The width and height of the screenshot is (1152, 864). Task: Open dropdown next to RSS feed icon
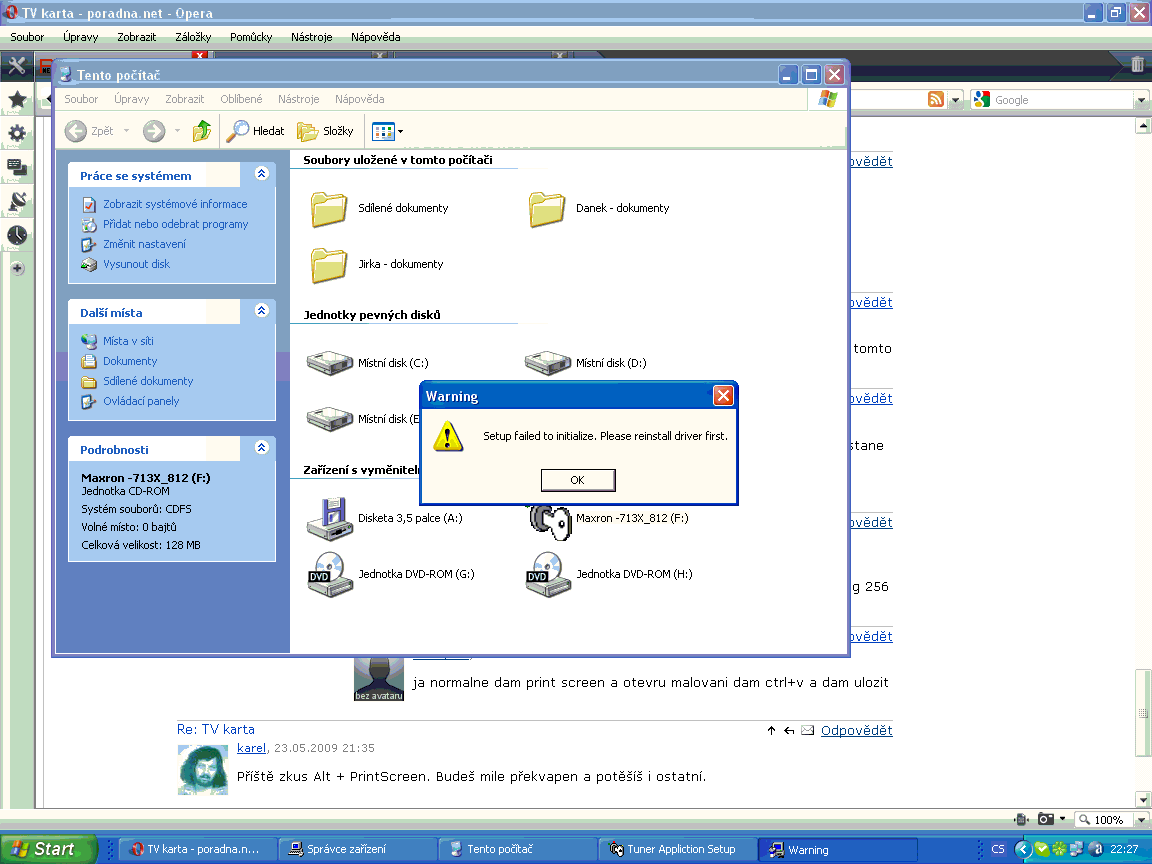[955, 100]
